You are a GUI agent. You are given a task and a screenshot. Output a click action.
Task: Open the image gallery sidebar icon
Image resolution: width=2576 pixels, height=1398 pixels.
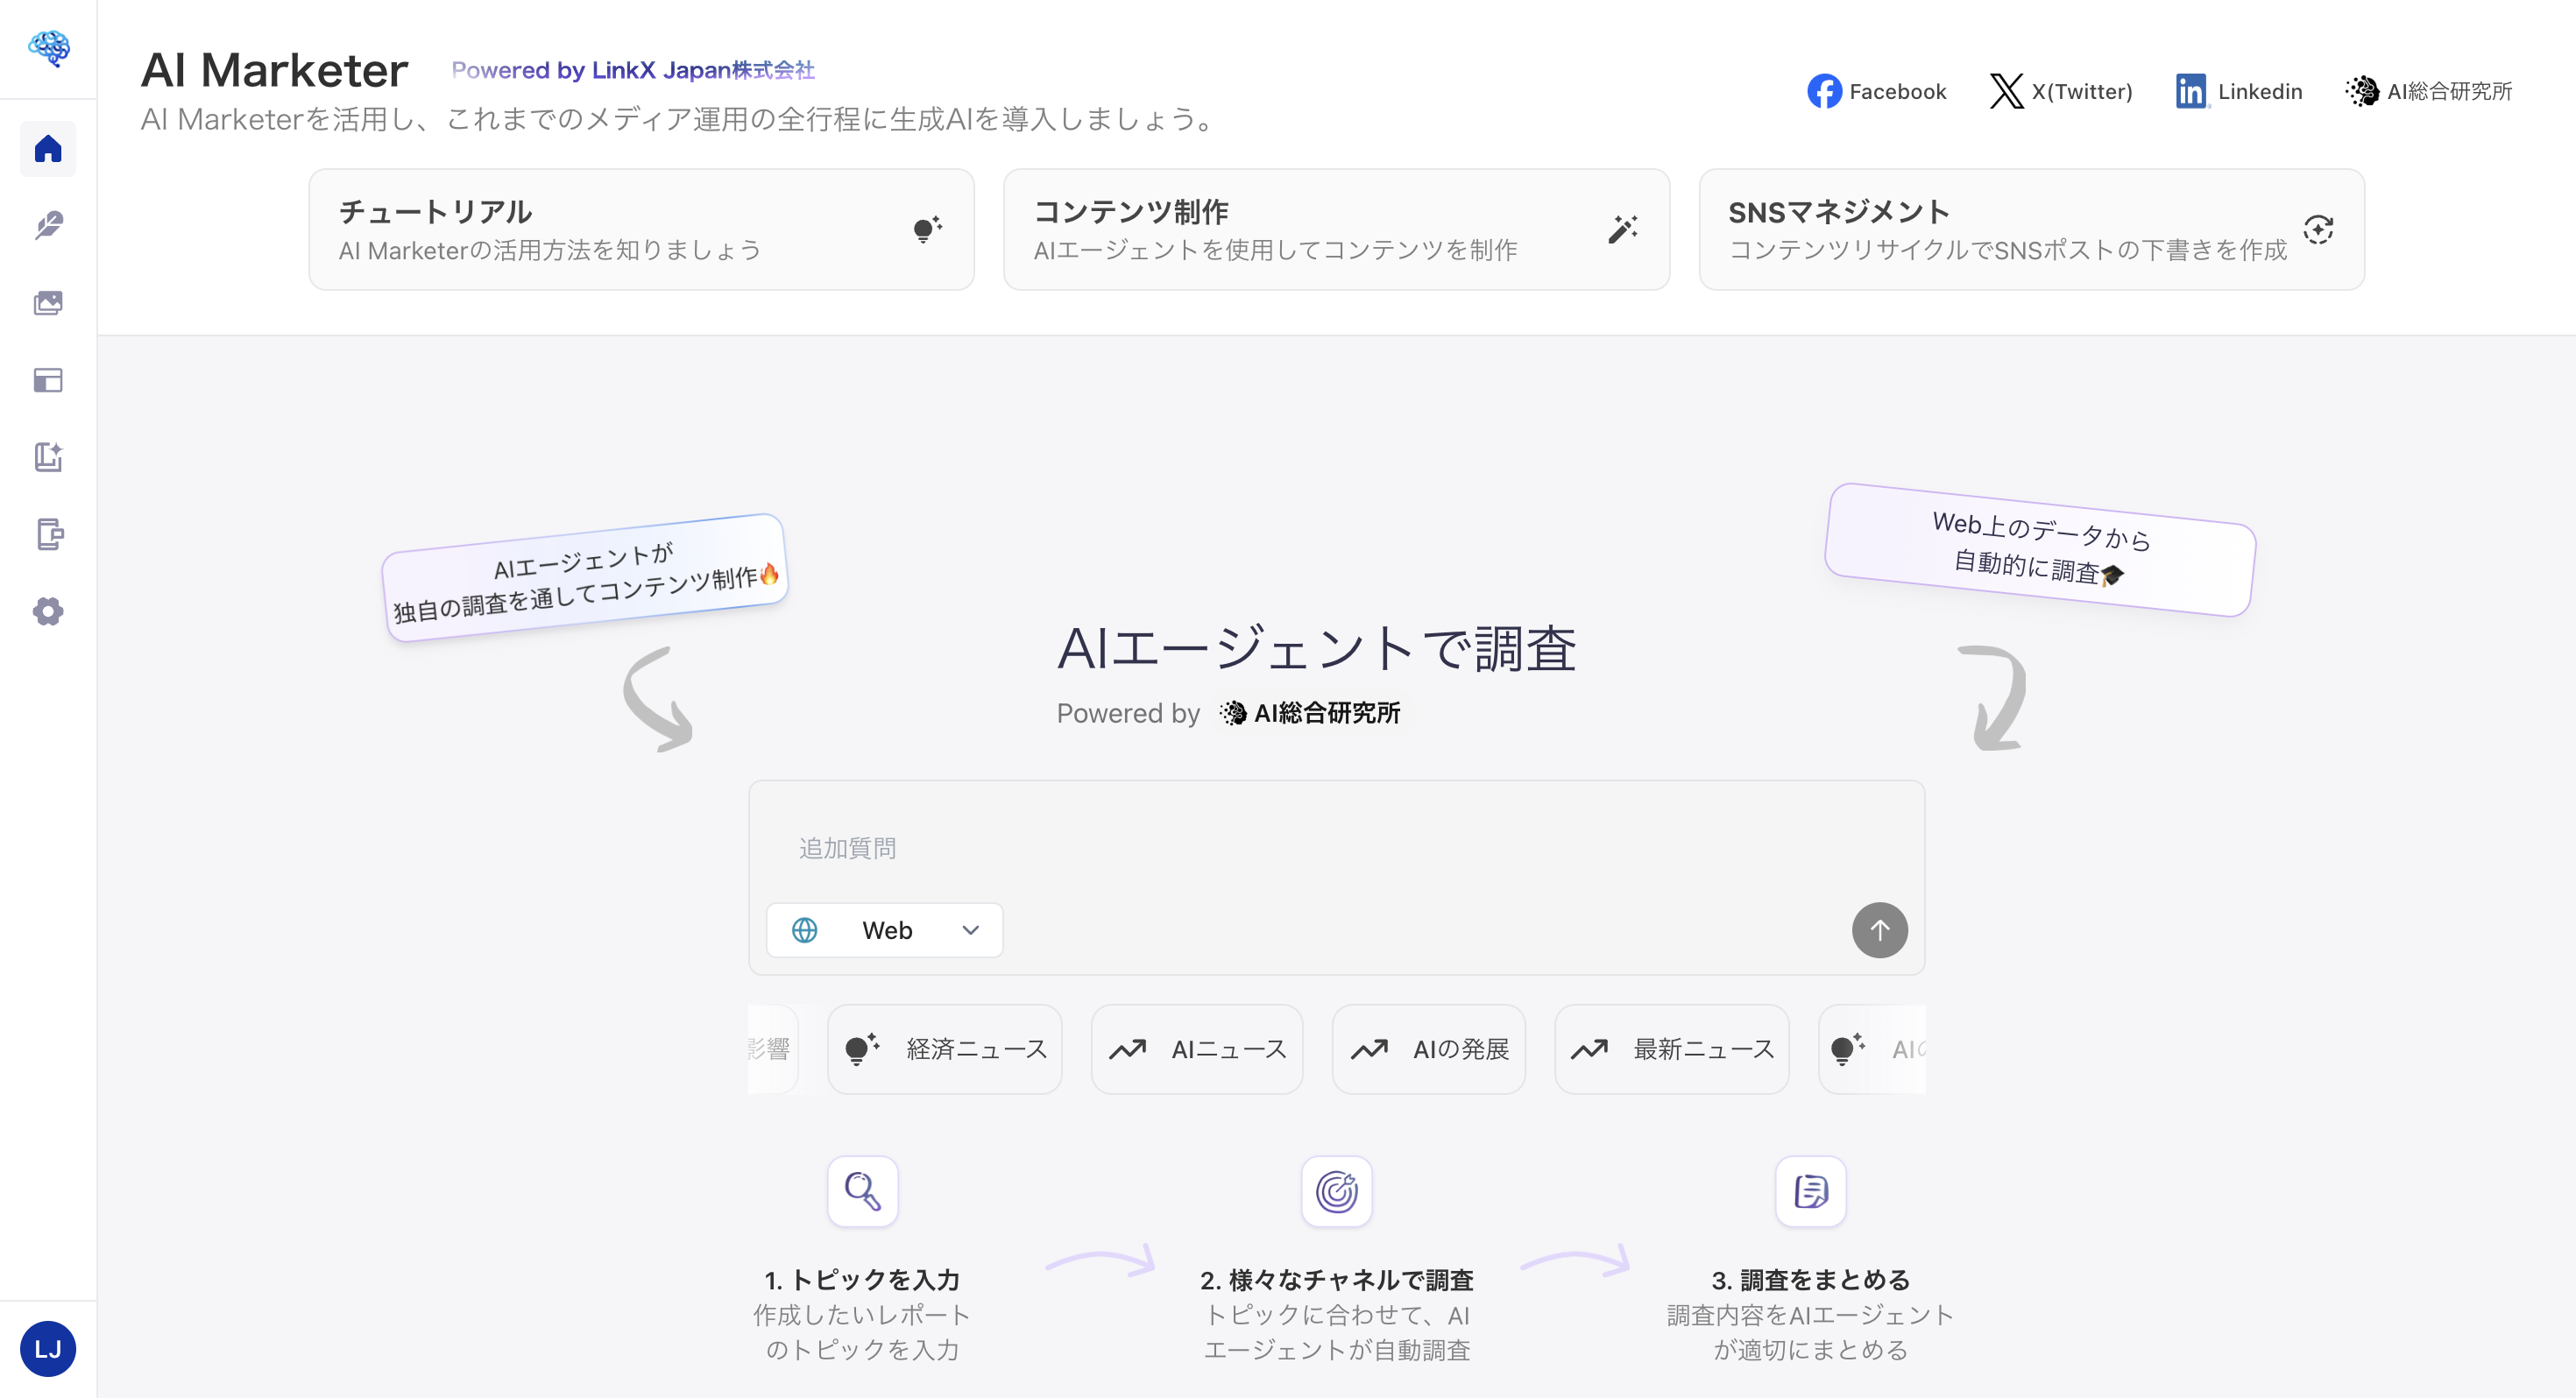coord(48,303)
